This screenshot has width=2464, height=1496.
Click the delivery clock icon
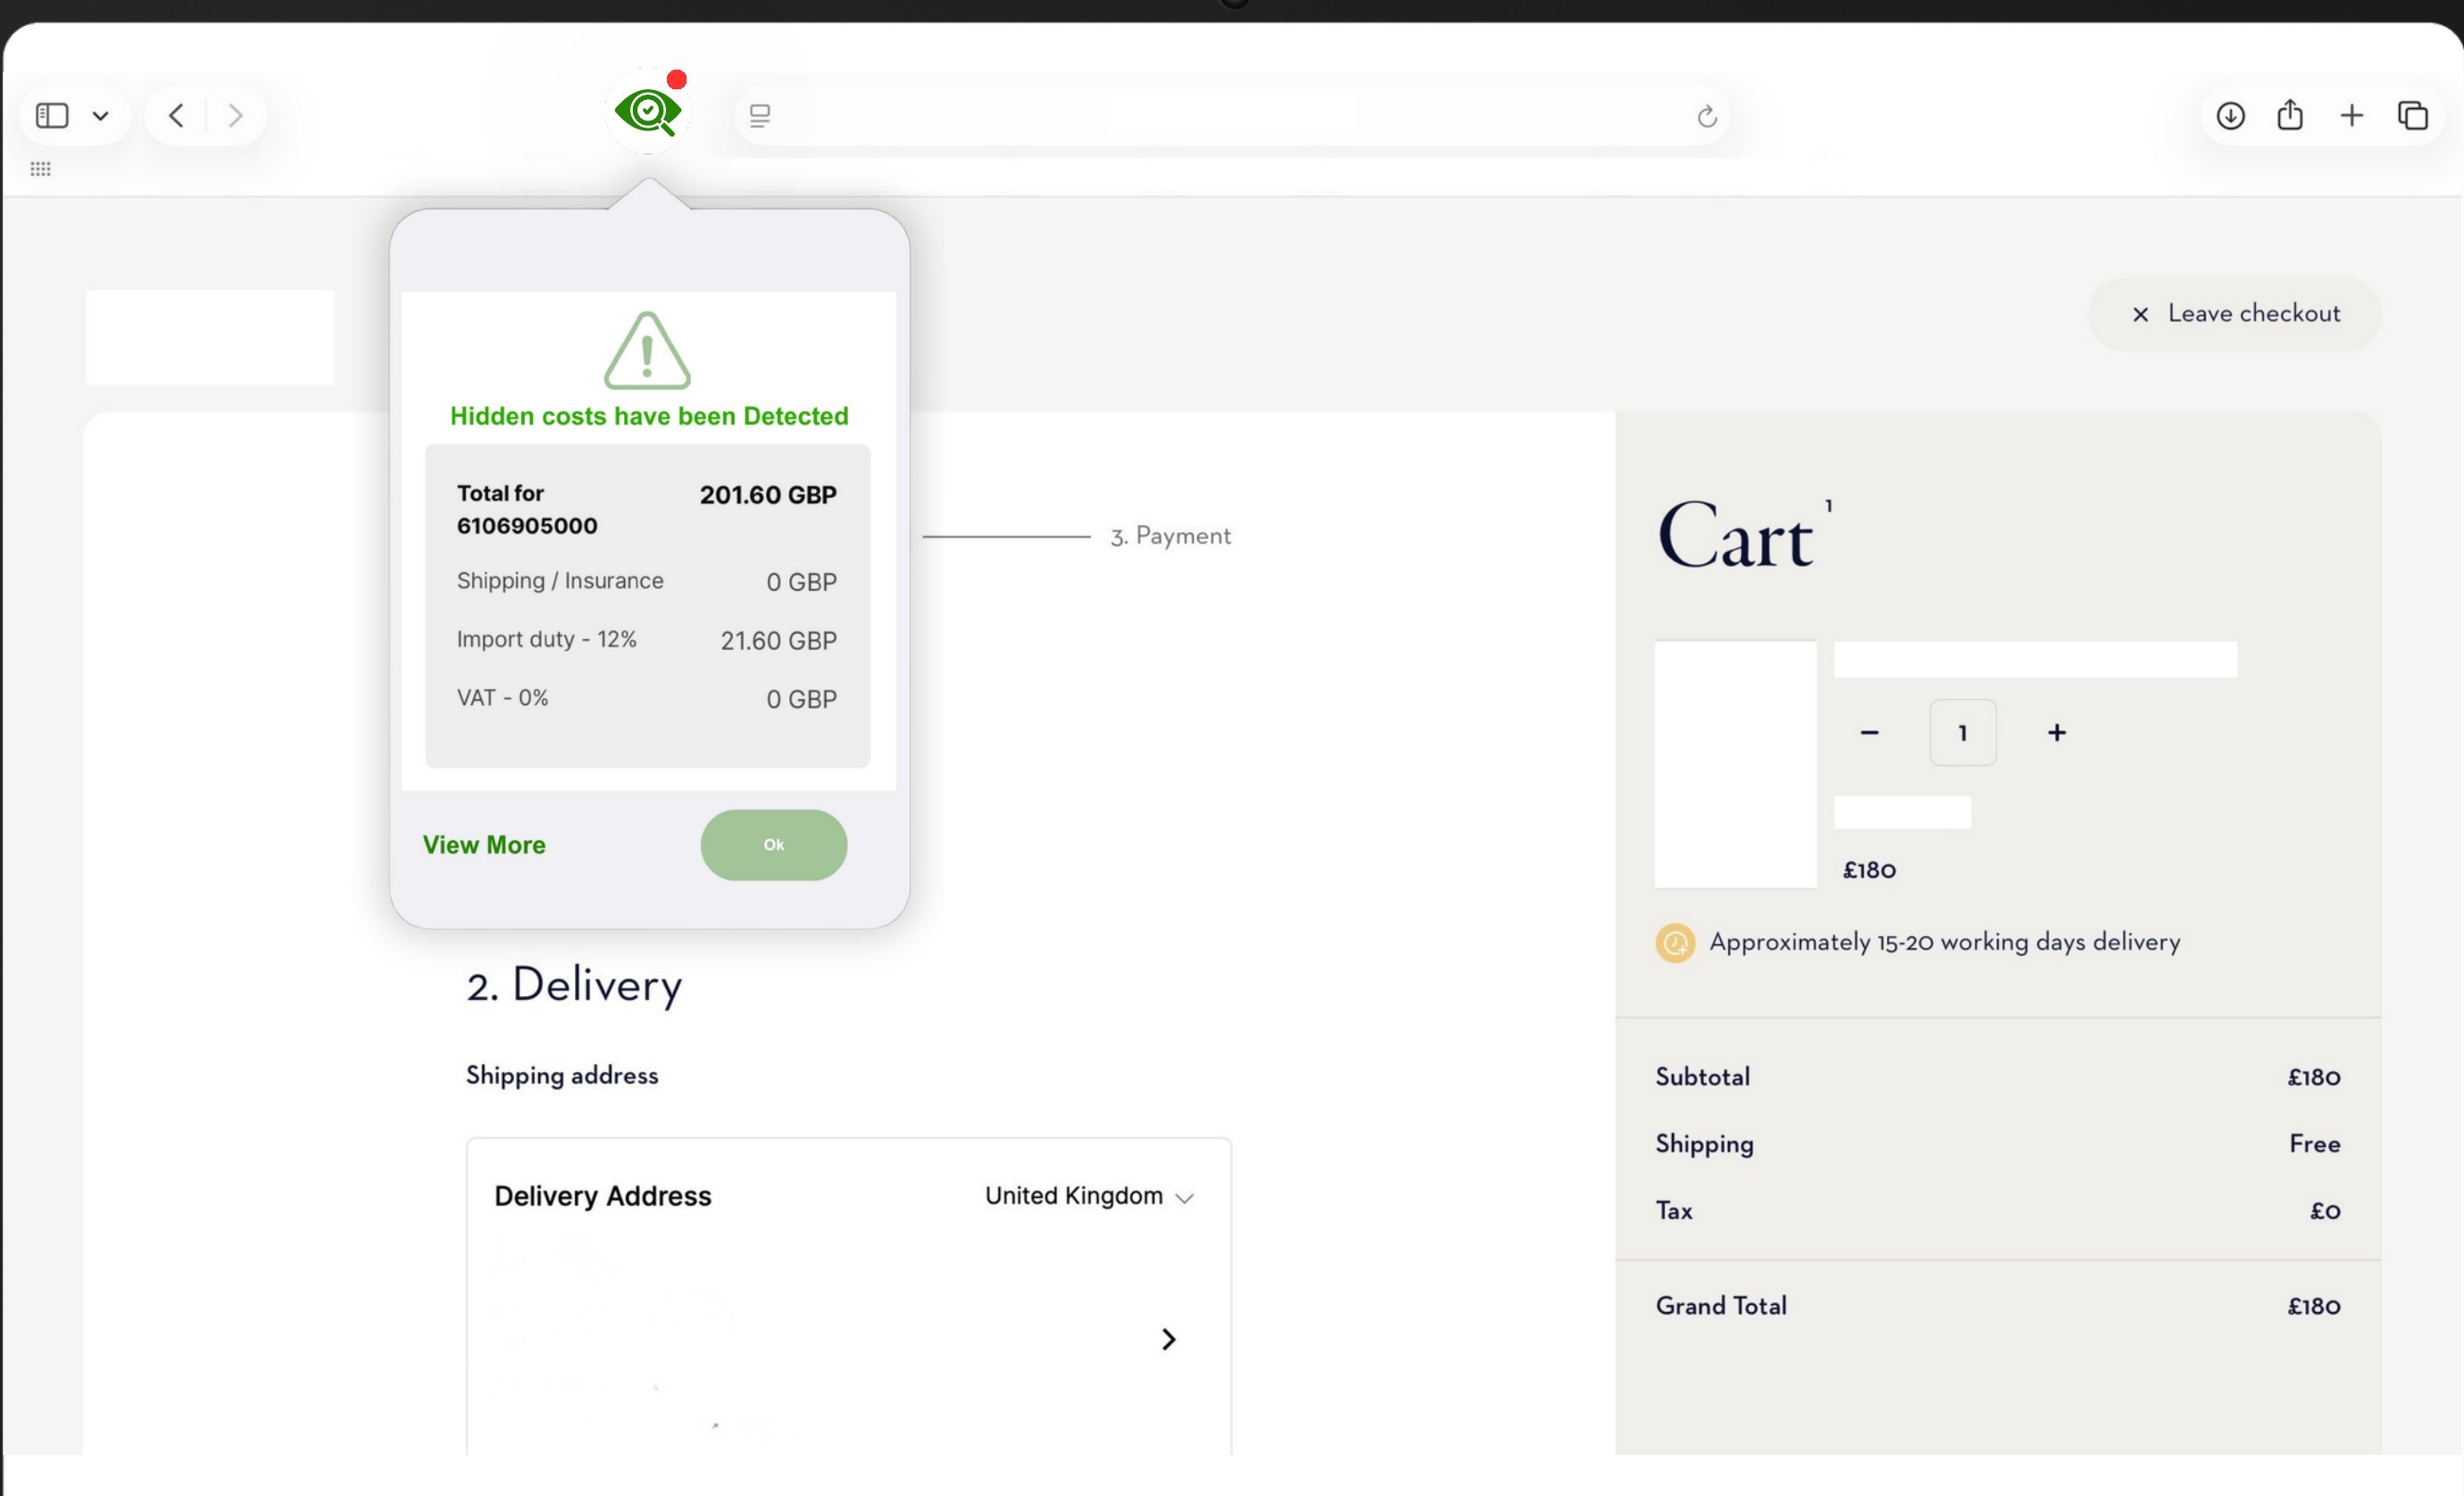(1675, 943)
